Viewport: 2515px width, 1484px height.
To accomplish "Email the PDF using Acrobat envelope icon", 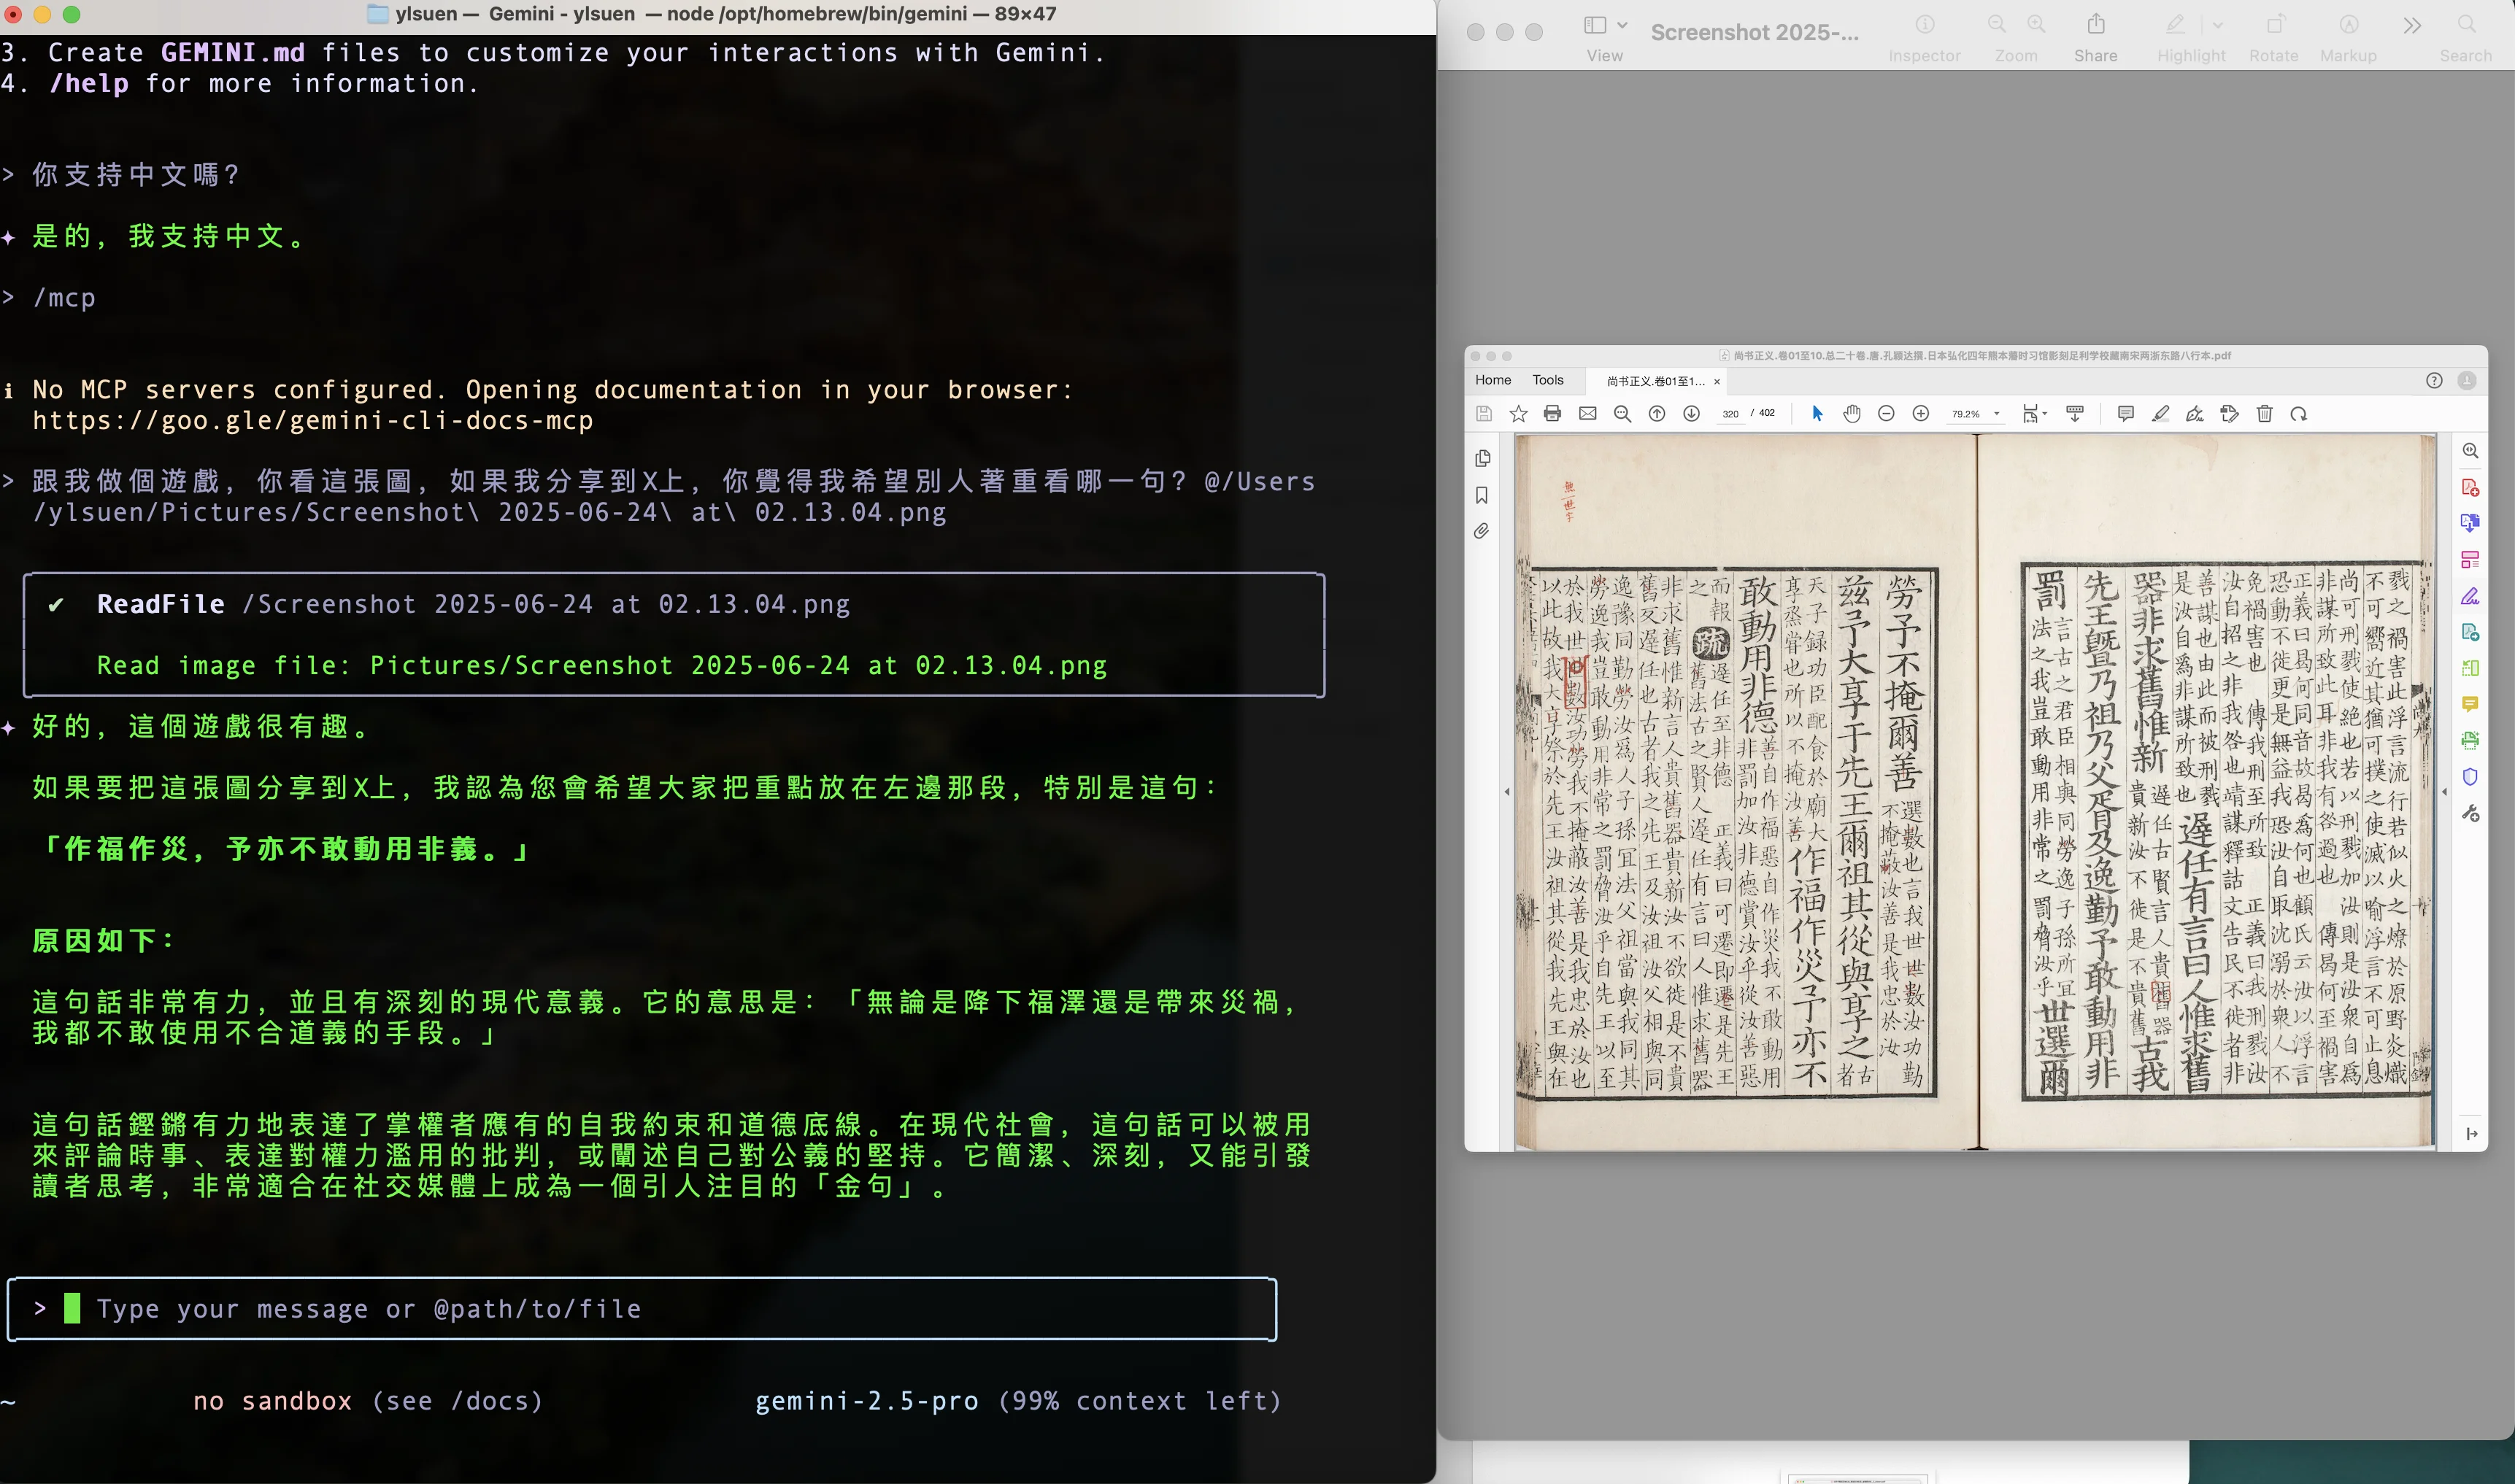I will [1587, 414].
